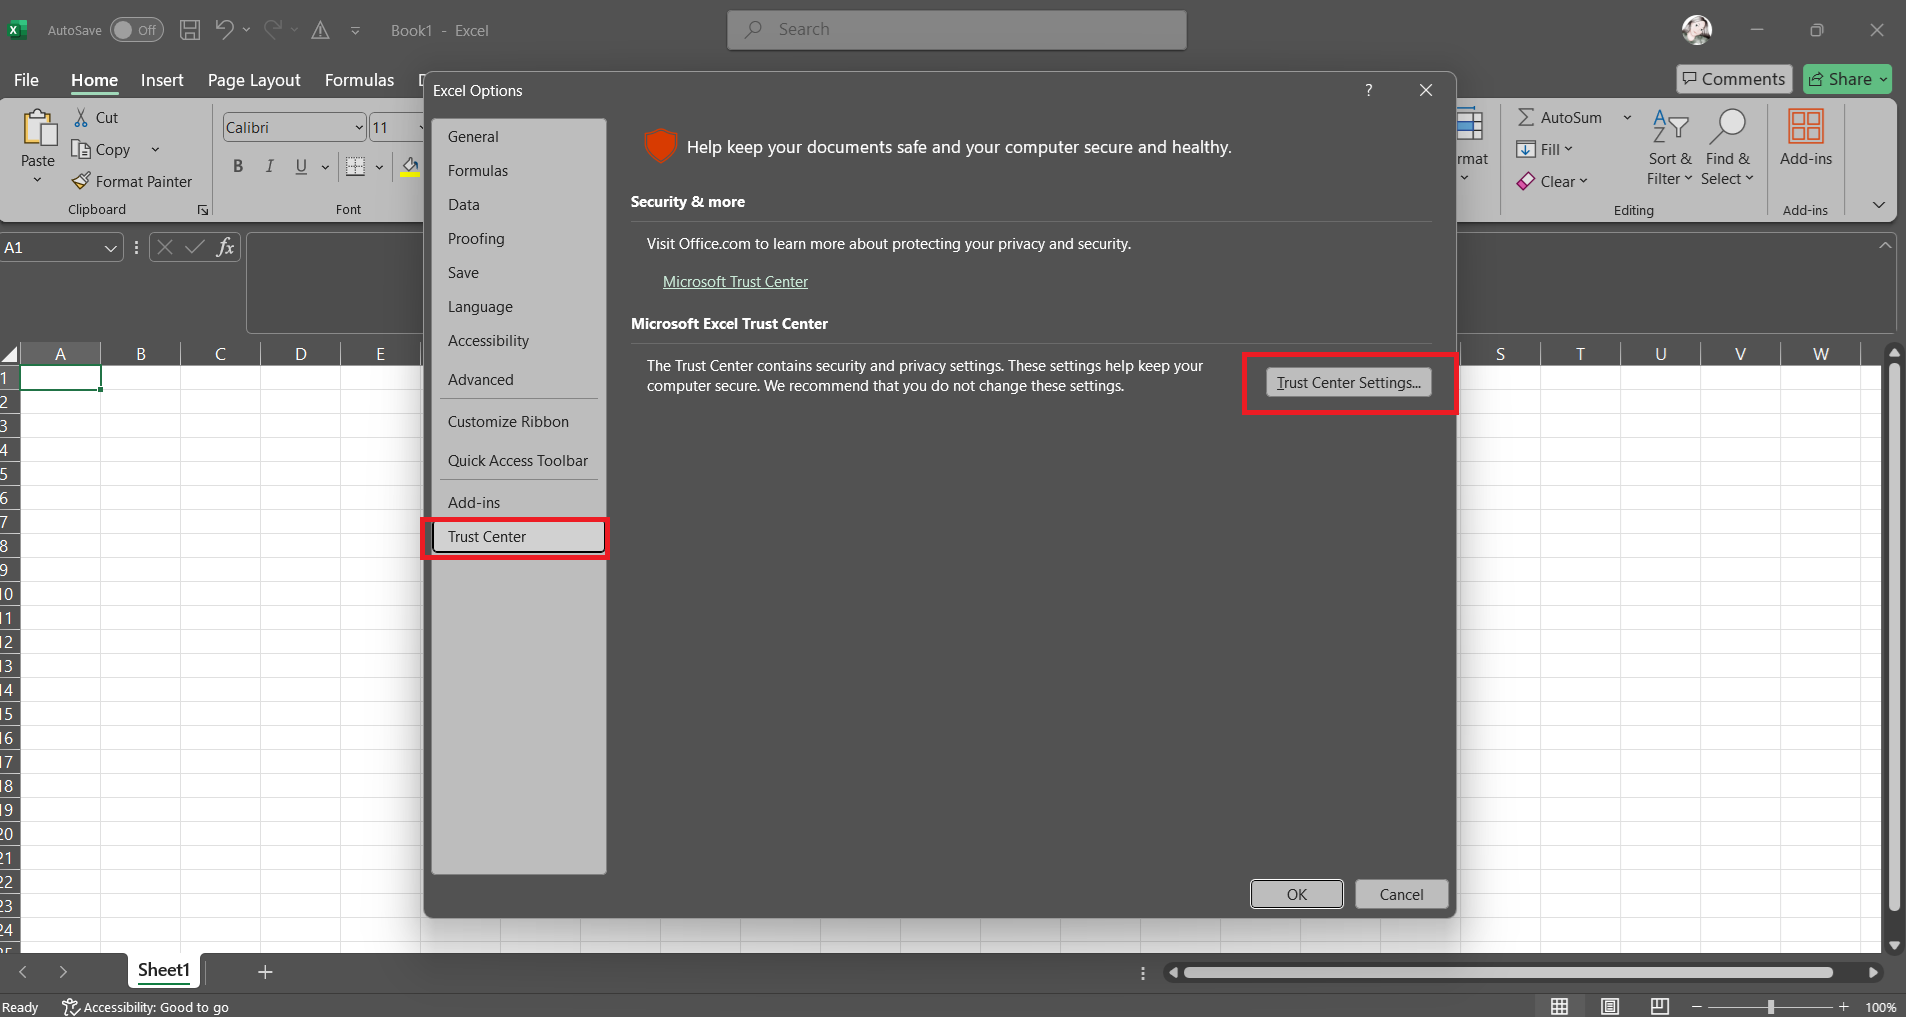Screen dimensions: 1906x1017
Task: Select Add-ins in Excel Options list
Action: coord(519,503)
